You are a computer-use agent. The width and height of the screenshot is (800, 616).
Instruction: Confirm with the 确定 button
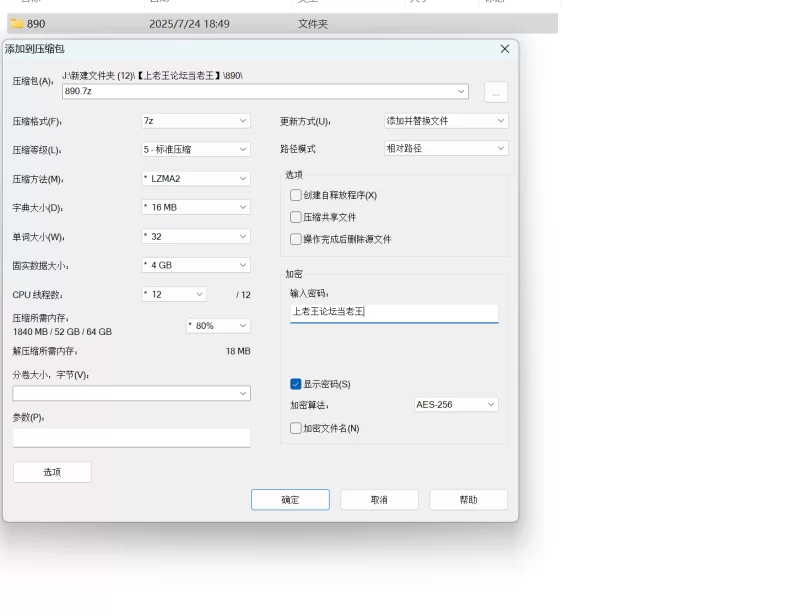point(290,500)
